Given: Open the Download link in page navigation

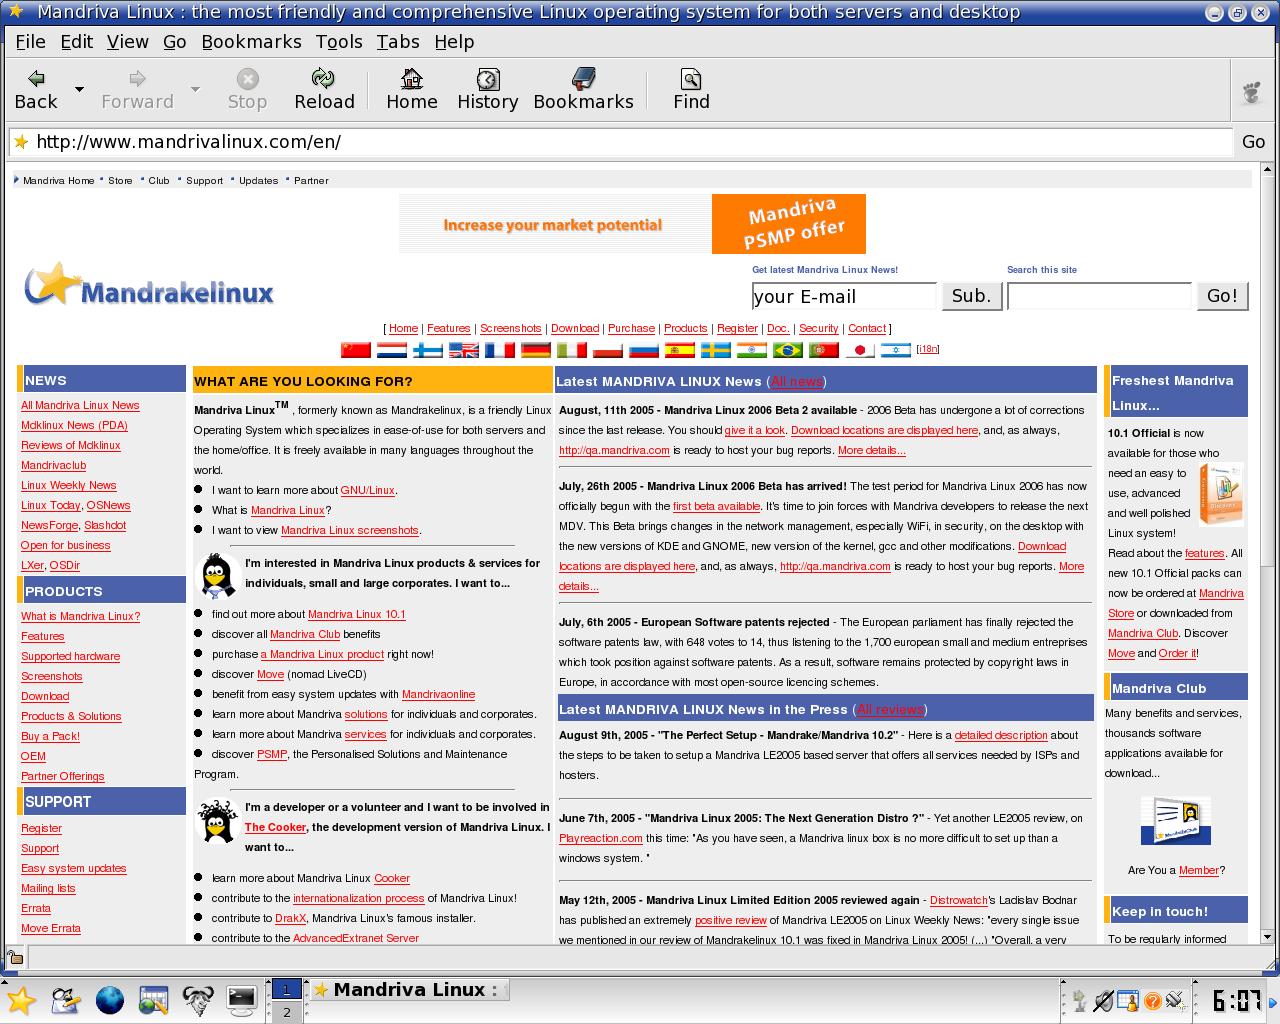Looking at the screenshot, I should pos(575,328).
